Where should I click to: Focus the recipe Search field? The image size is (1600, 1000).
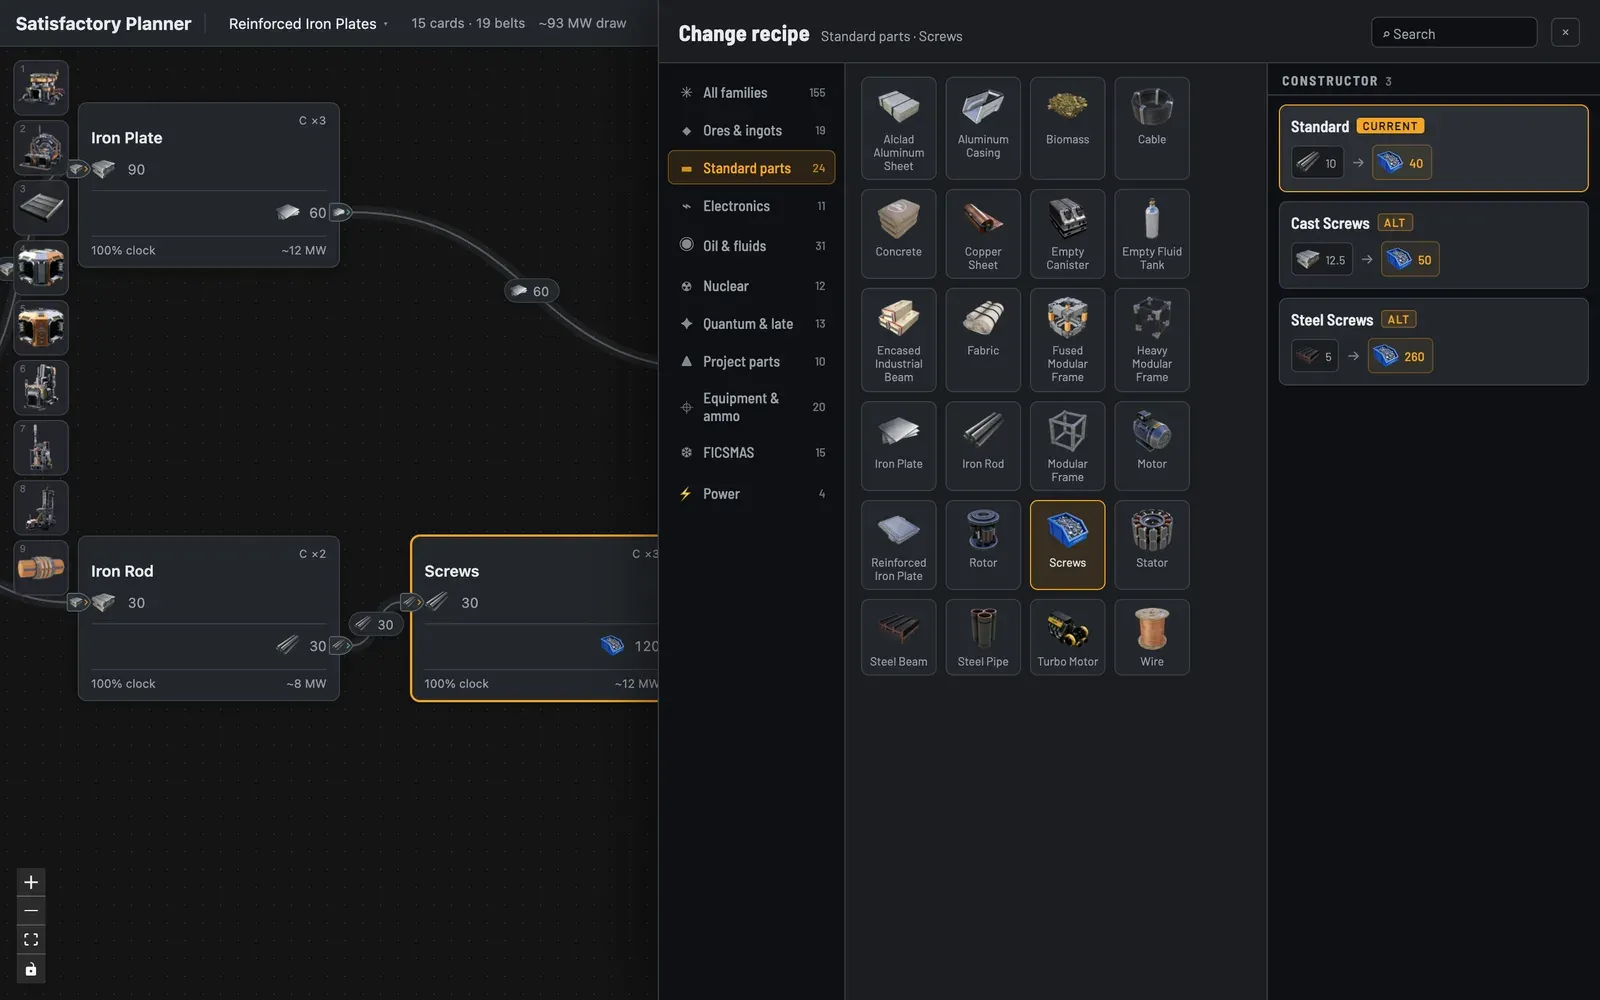[x=1454, y=33]
